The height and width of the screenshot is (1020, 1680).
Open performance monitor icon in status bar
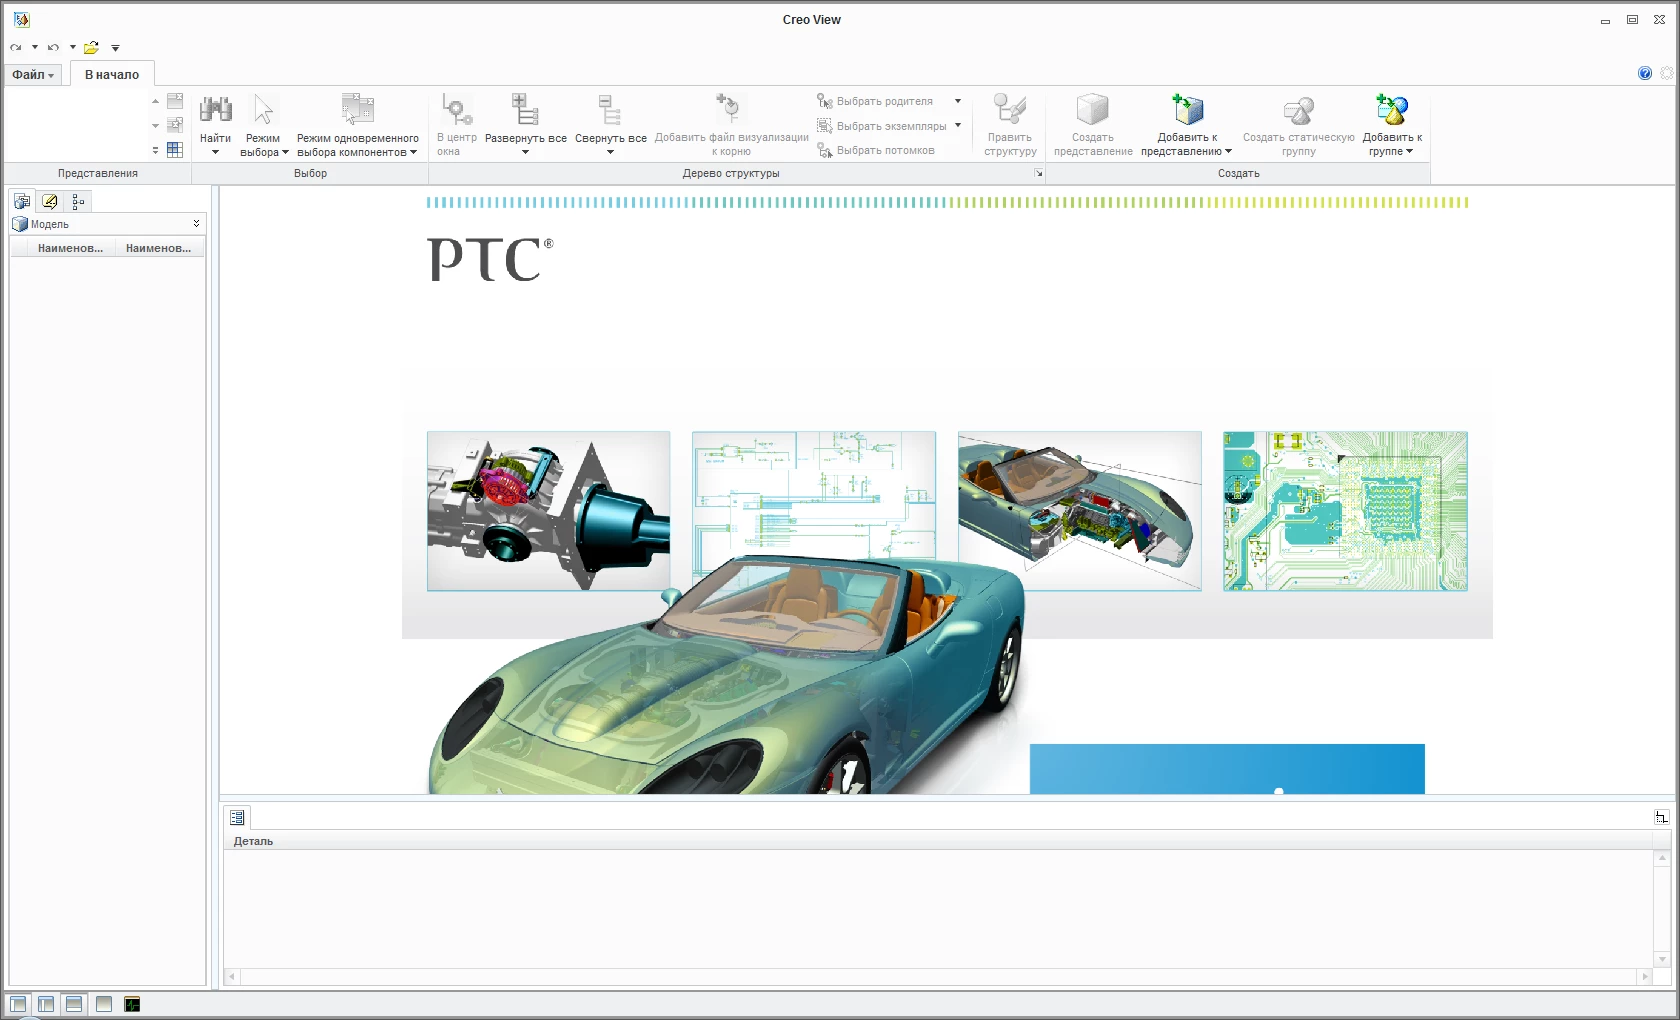[132, 1004]
